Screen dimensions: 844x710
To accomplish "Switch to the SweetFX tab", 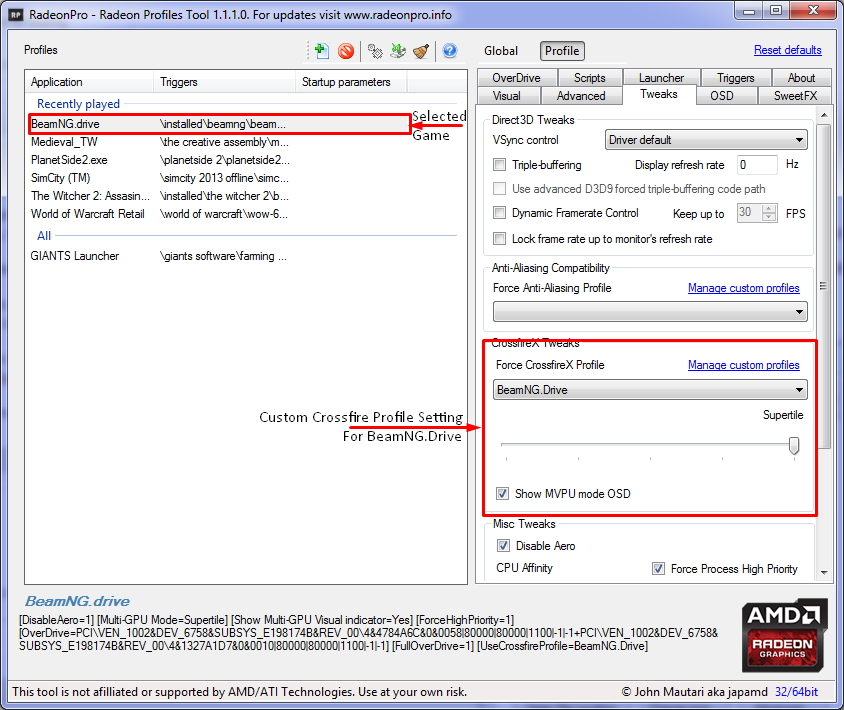I will coord(796,96).
